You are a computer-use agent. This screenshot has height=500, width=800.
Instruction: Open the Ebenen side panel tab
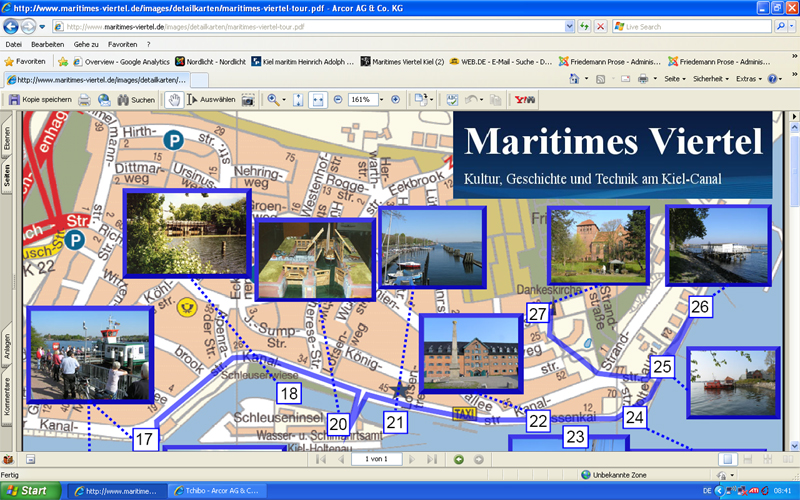point(7,138)
